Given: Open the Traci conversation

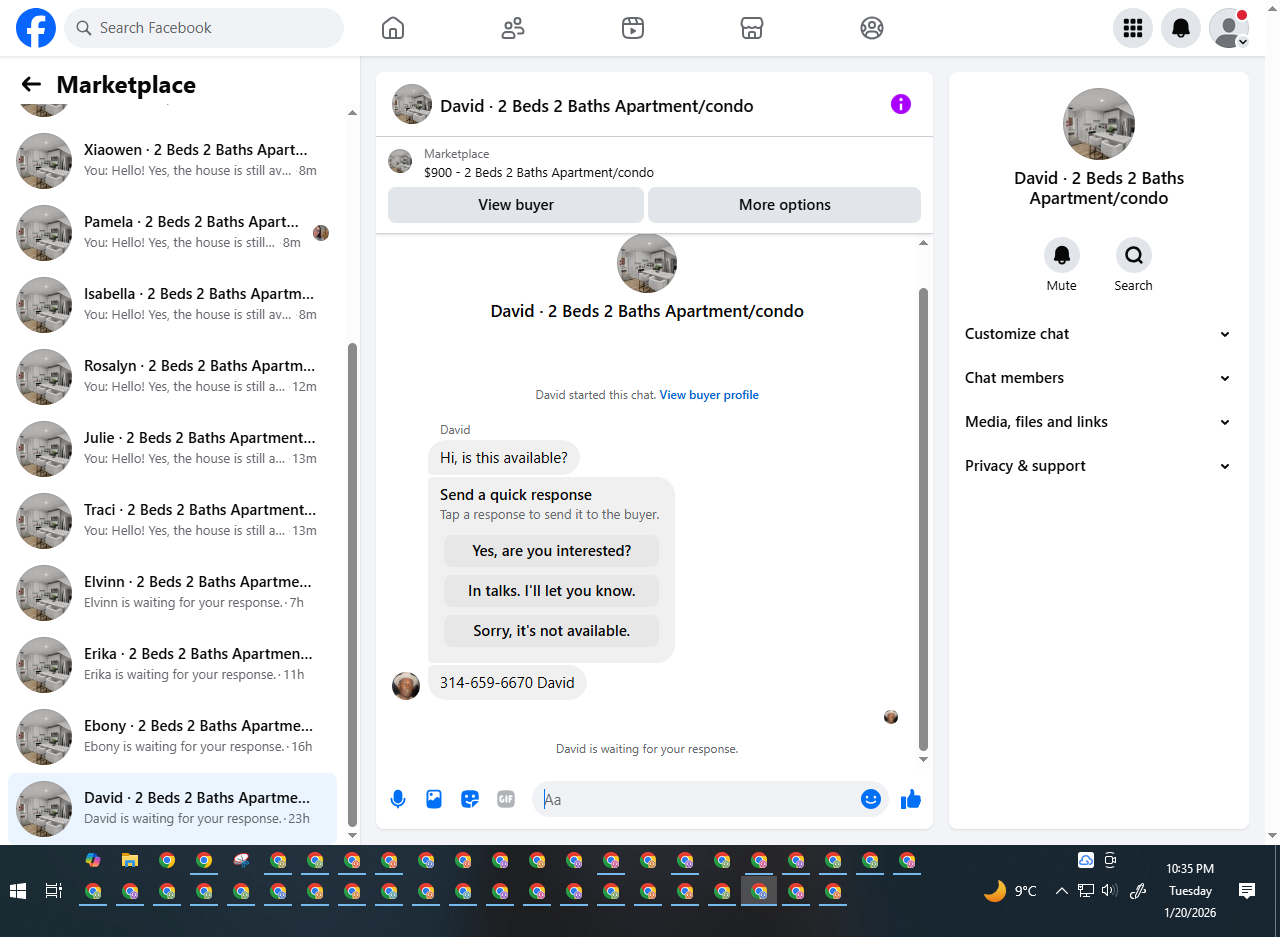Looking at the screenshot, I should tap(172, 521).
